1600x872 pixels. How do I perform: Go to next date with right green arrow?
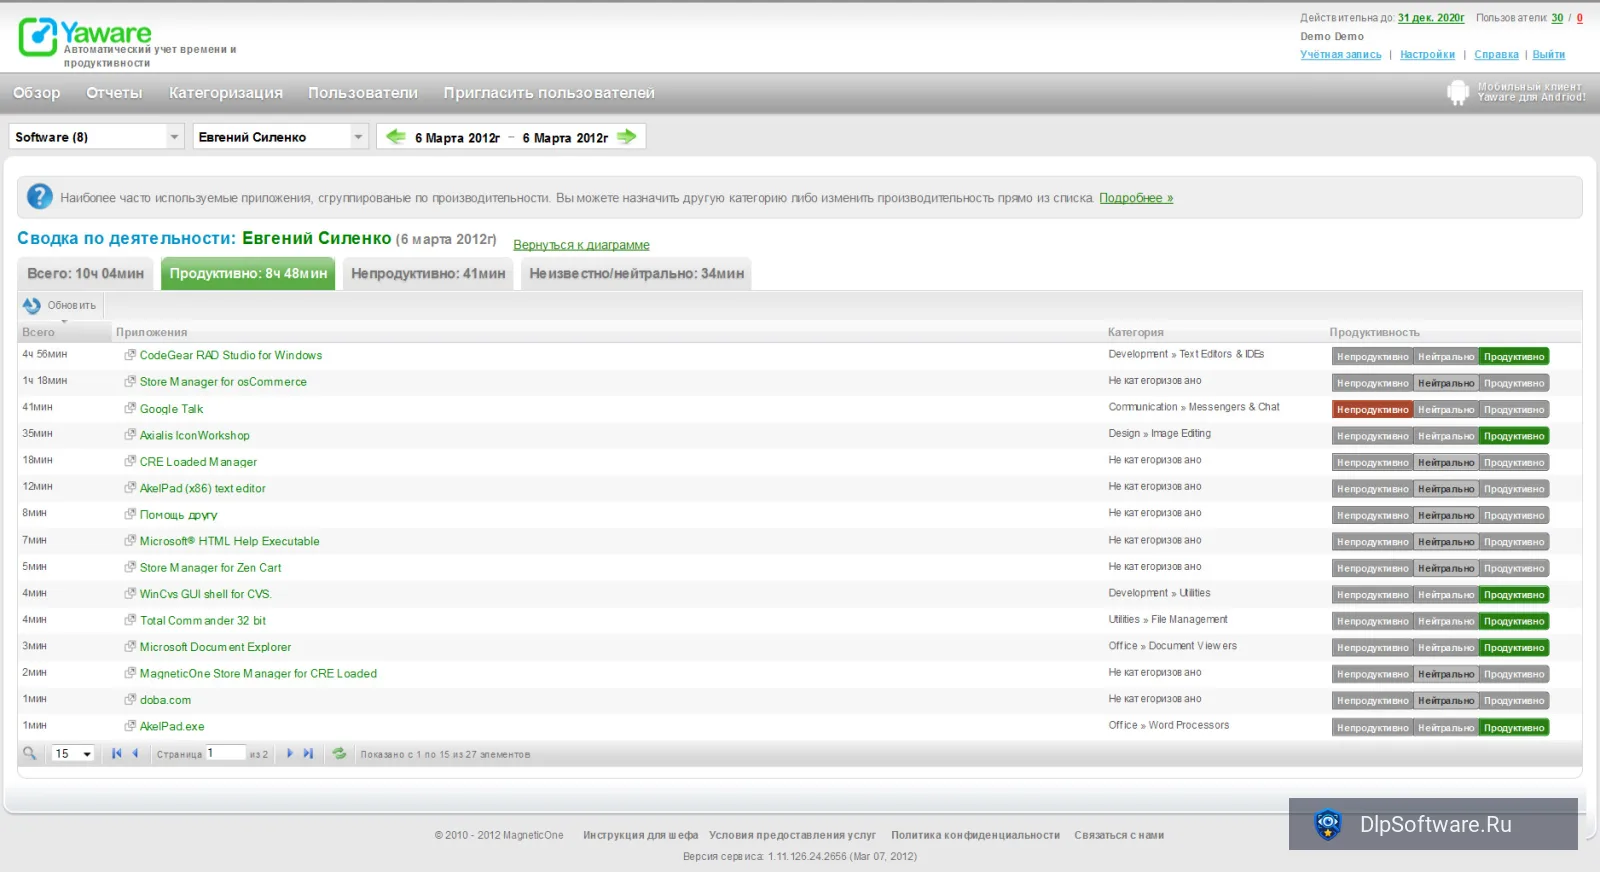(626, 137)
